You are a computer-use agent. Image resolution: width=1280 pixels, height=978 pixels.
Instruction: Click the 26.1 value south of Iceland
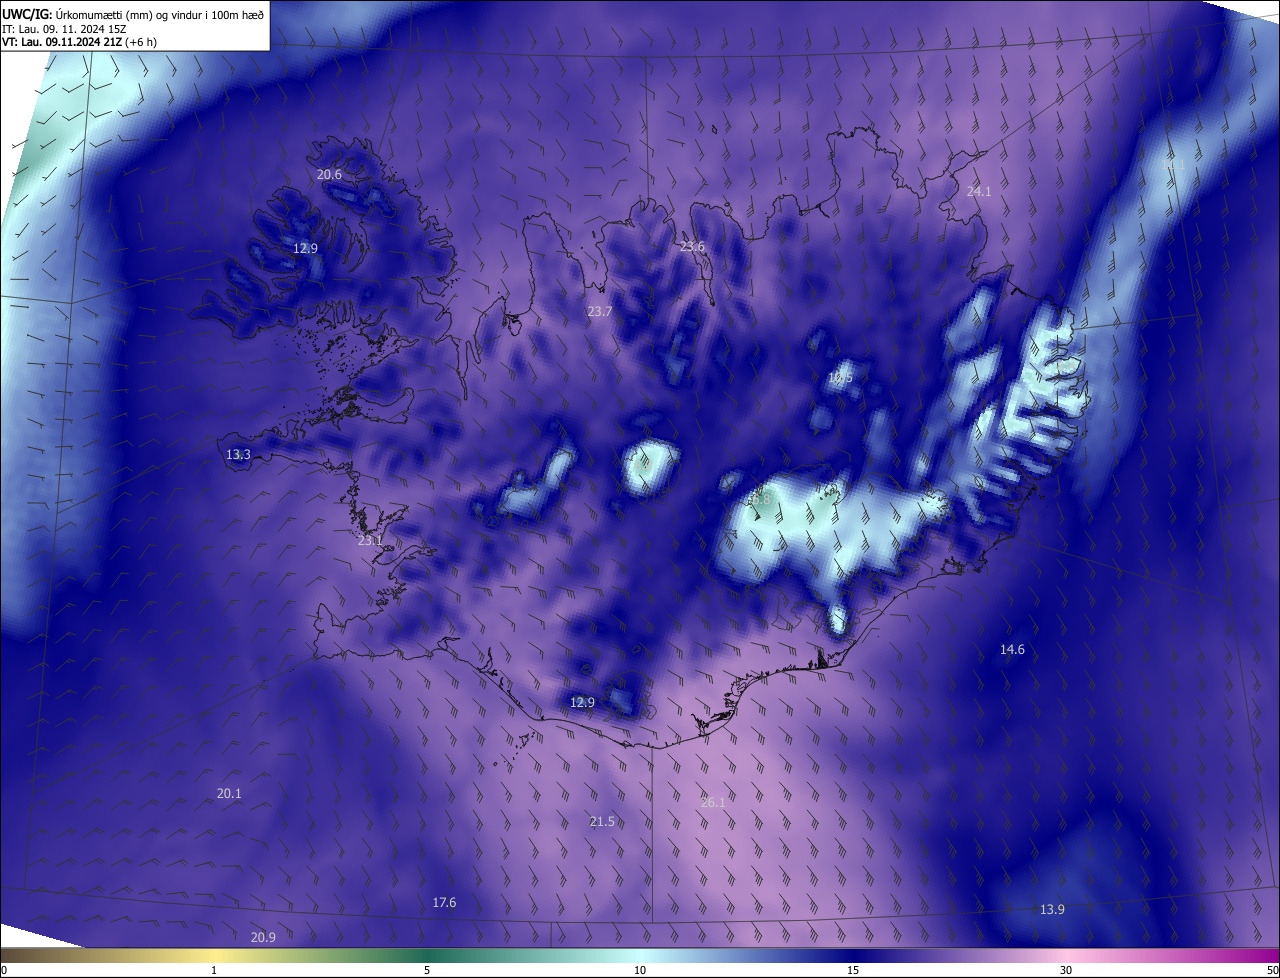click(713, 803)
